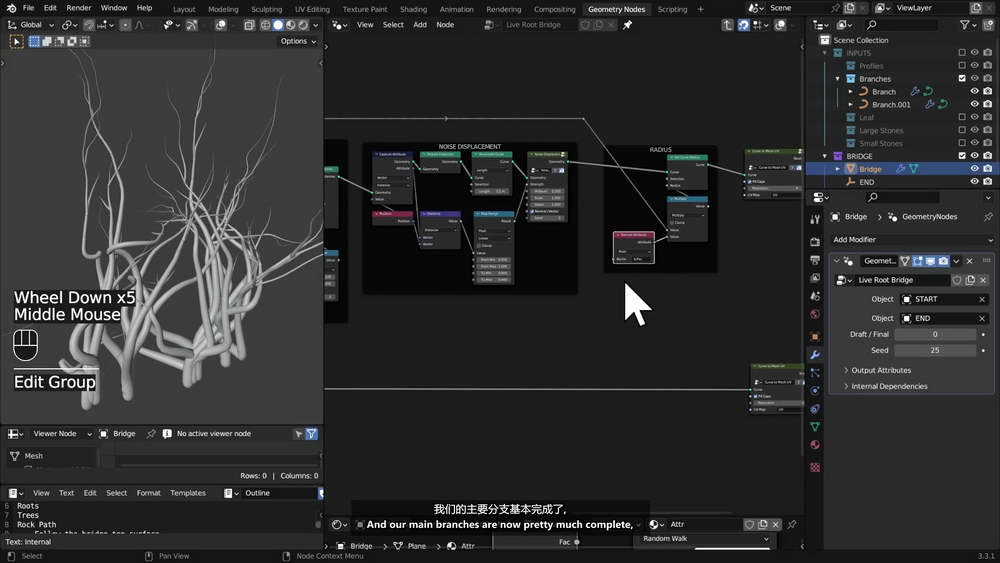Open text editor Templates menu

coord(188,493)
